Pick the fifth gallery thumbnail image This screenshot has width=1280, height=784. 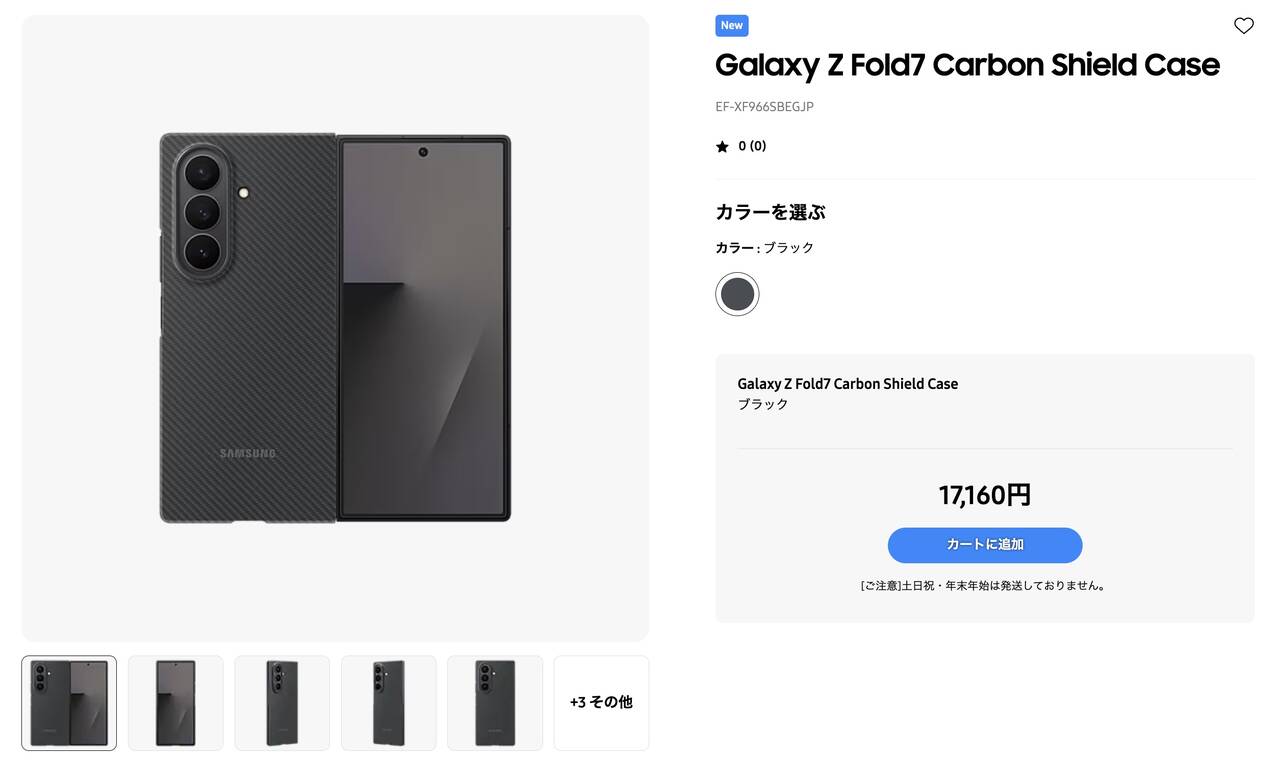click(x=495, y=703)
